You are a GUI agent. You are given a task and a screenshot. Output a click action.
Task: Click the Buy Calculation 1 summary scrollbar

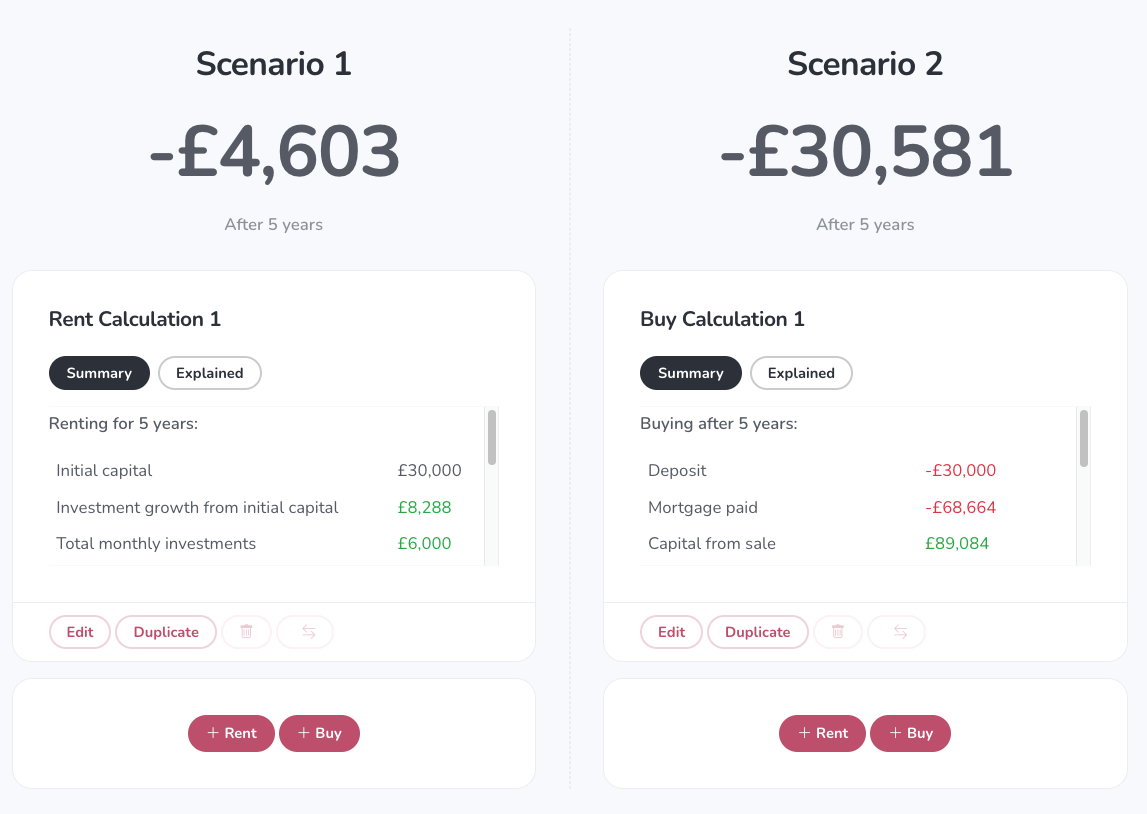[x=1083, y=438]
